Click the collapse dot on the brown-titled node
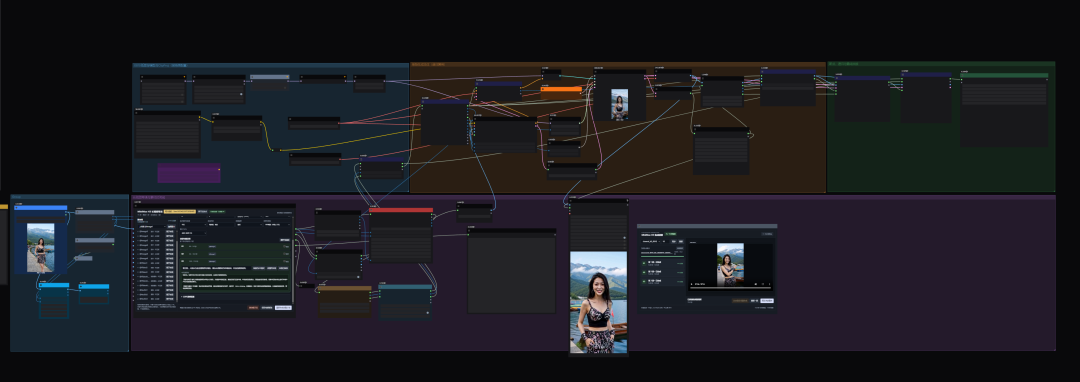The width and height of the screenshot is (1080, 382). 320,288
